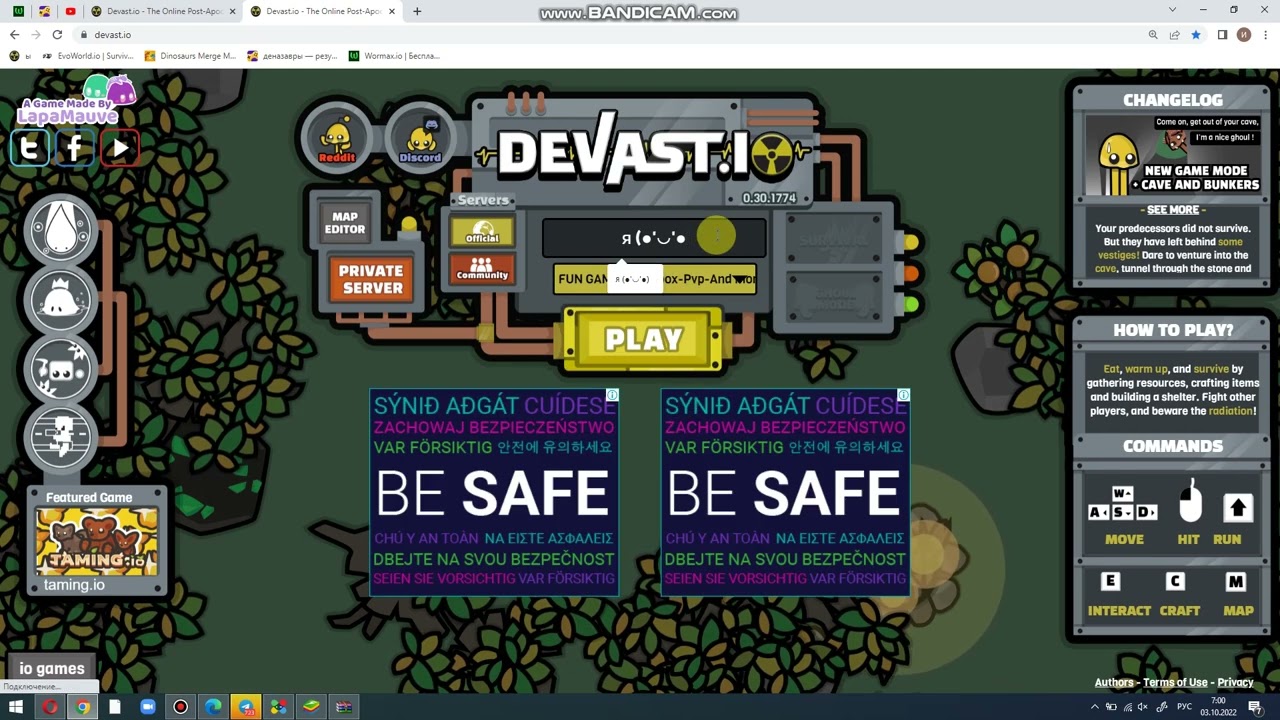Viewport: 1280px width, 720px height.
Task: Expand the tab search chevron
Action: 1172,10
